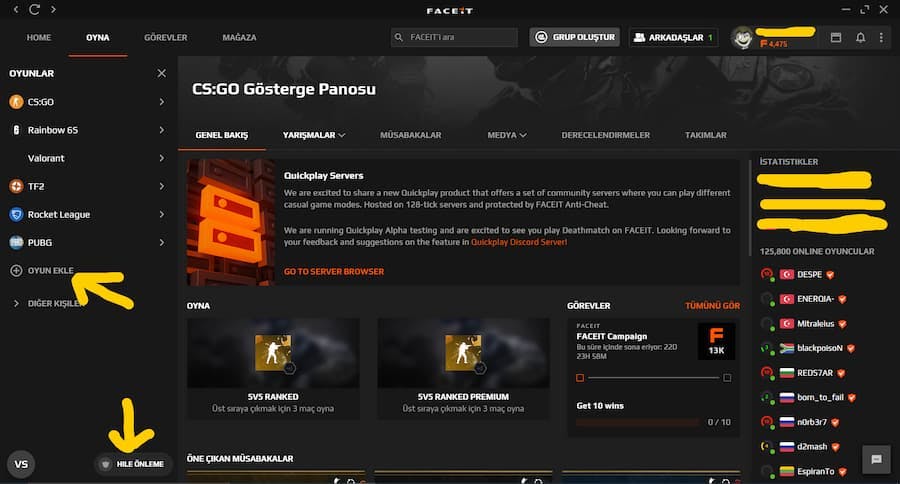
Task: Open the Medya dropdown
Action: click(507, 135)
